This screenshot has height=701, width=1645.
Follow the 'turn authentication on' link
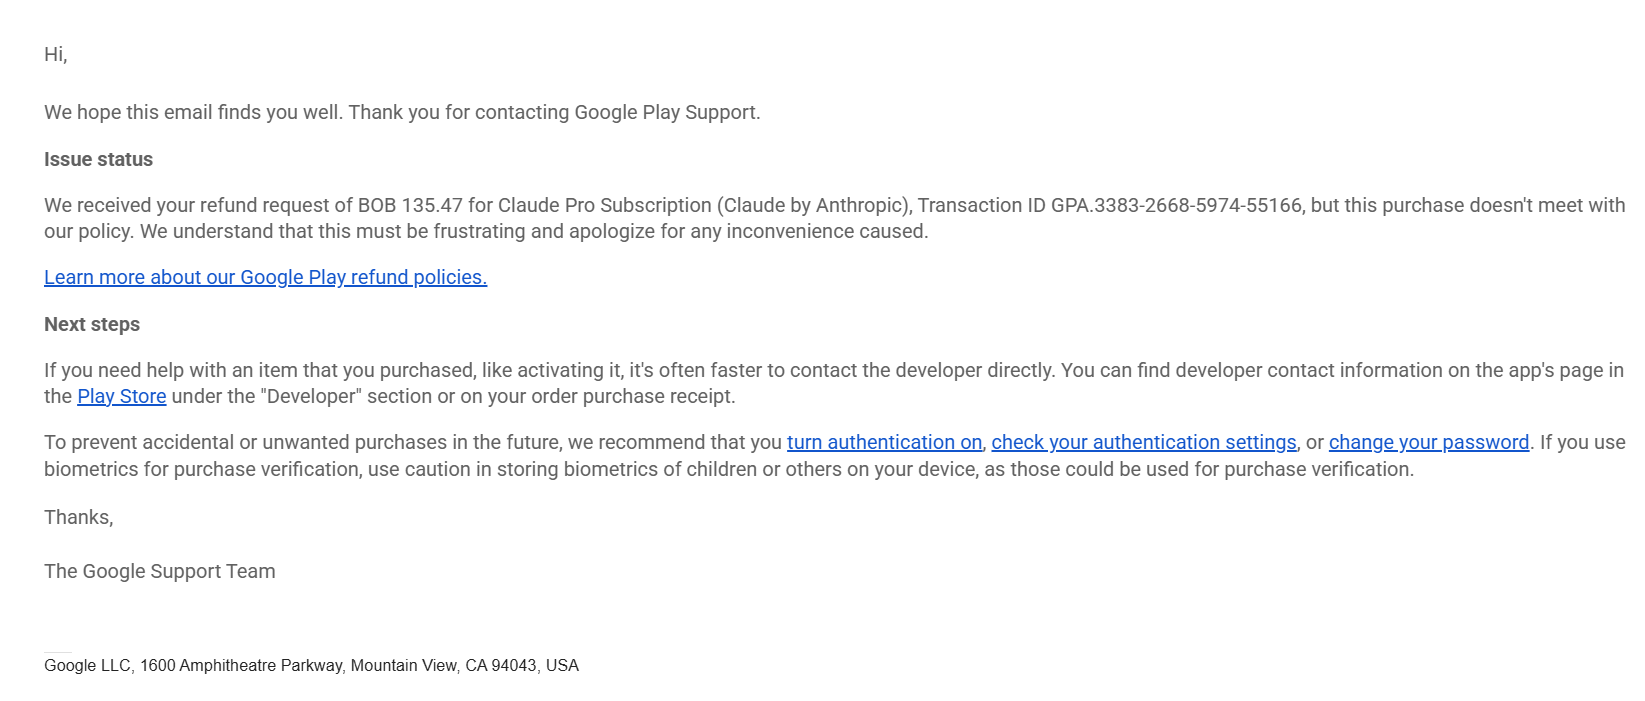click(884, 442)
